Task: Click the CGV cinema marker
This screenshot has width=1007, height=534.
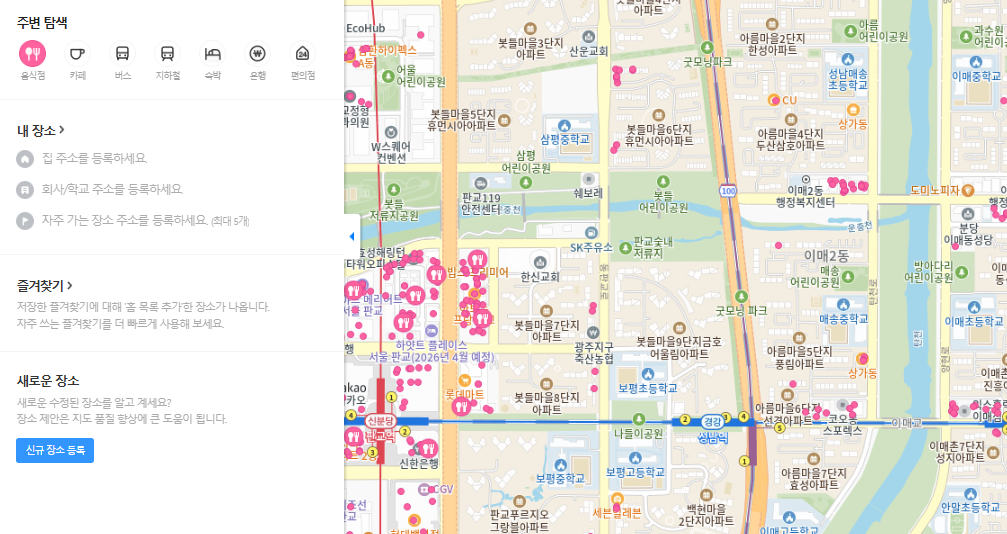Action: click(x=425, y=489)
